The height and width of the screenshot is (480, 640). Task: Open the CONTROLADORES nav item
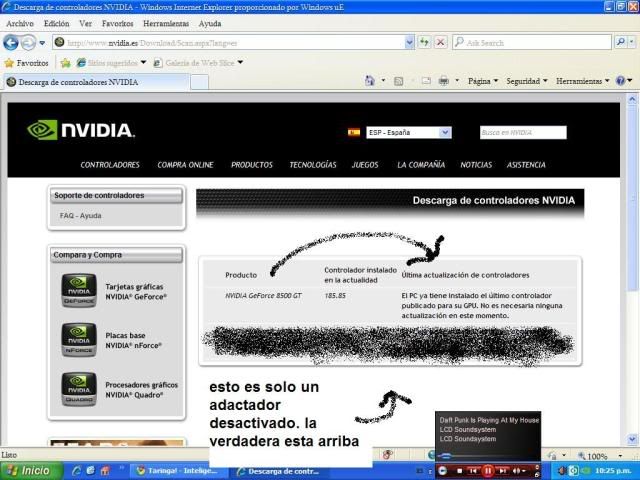[x=110, y=165]
